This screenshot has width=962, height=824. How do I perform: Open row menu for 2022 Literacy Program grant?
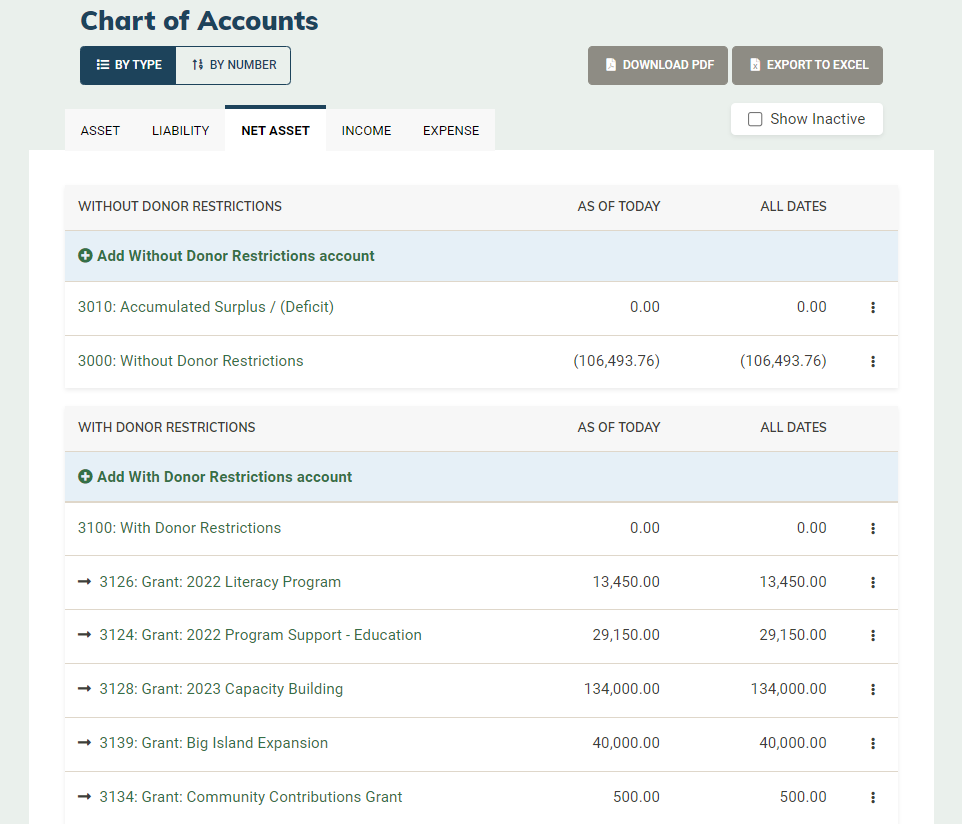point(873,583)
